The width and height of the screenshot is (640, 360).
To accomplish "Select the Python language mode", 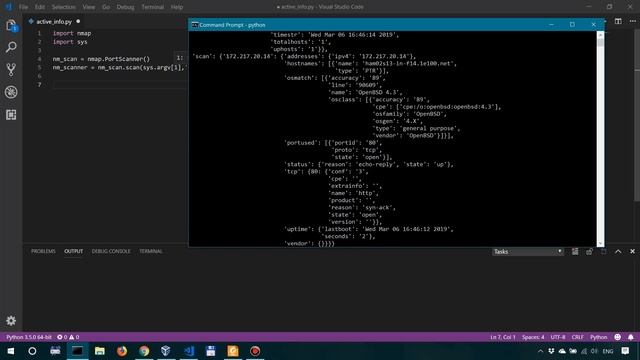I will tap(599, 337).
